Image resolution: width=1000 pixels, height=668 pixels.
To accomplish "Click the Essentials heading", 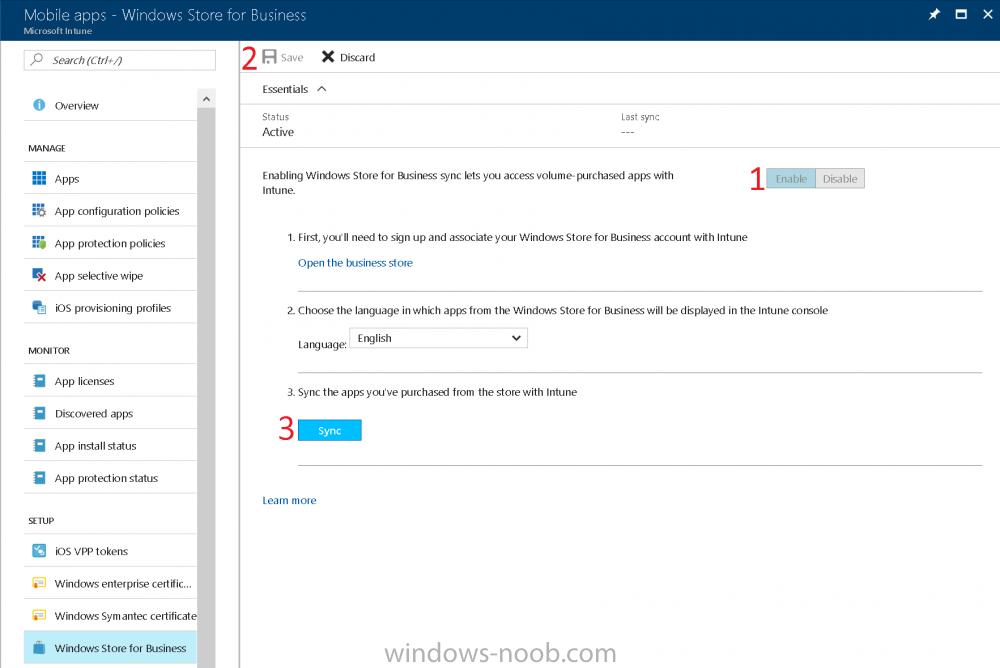I will tap(285, 89).
